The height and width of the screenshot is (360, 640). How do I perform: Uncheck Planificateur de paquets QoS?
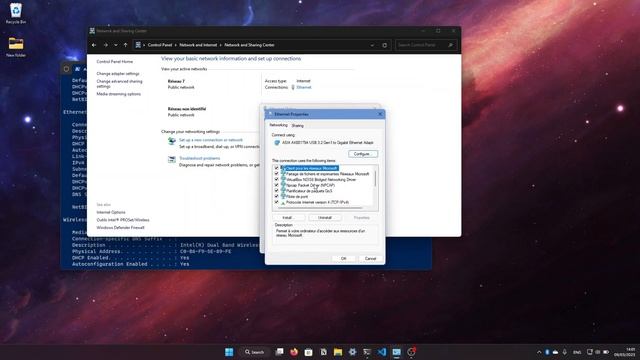pyautogui.click(x=276, y=191)
